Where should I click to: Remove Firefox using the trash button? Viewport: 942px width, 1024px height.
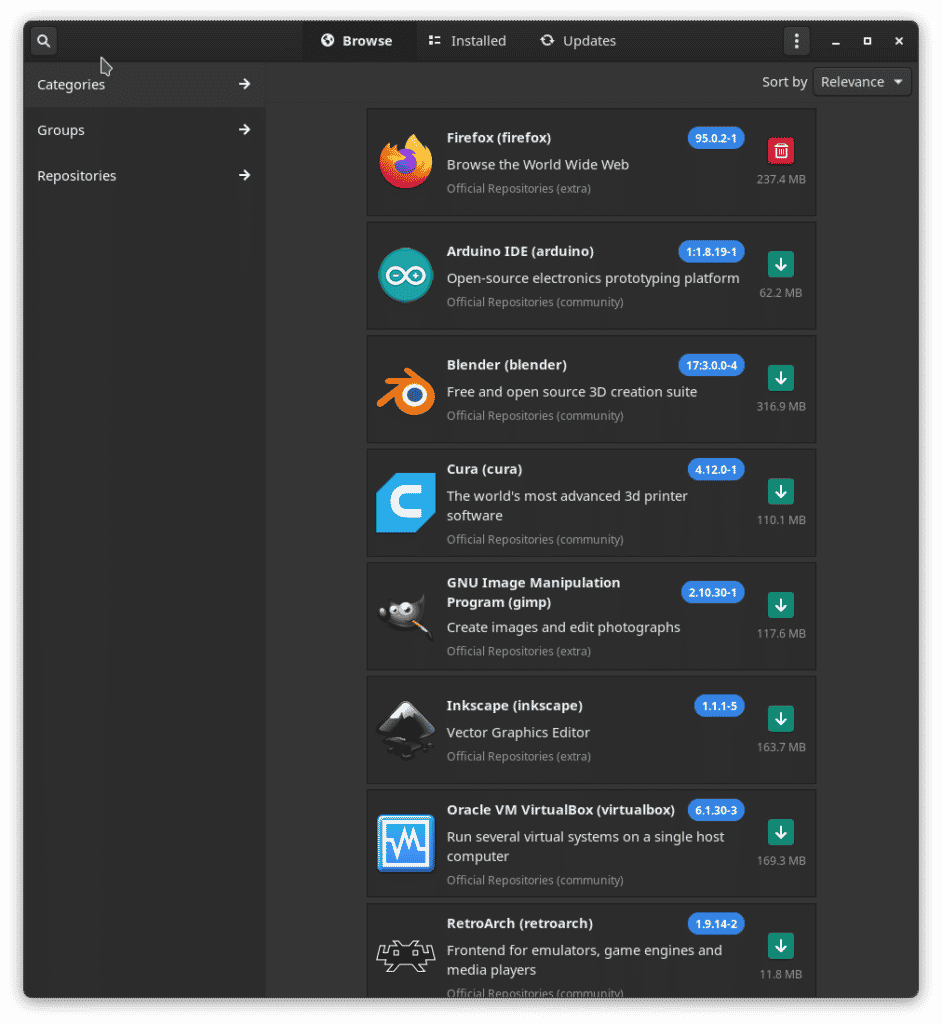pyautogui.click(x=780, y=151)
